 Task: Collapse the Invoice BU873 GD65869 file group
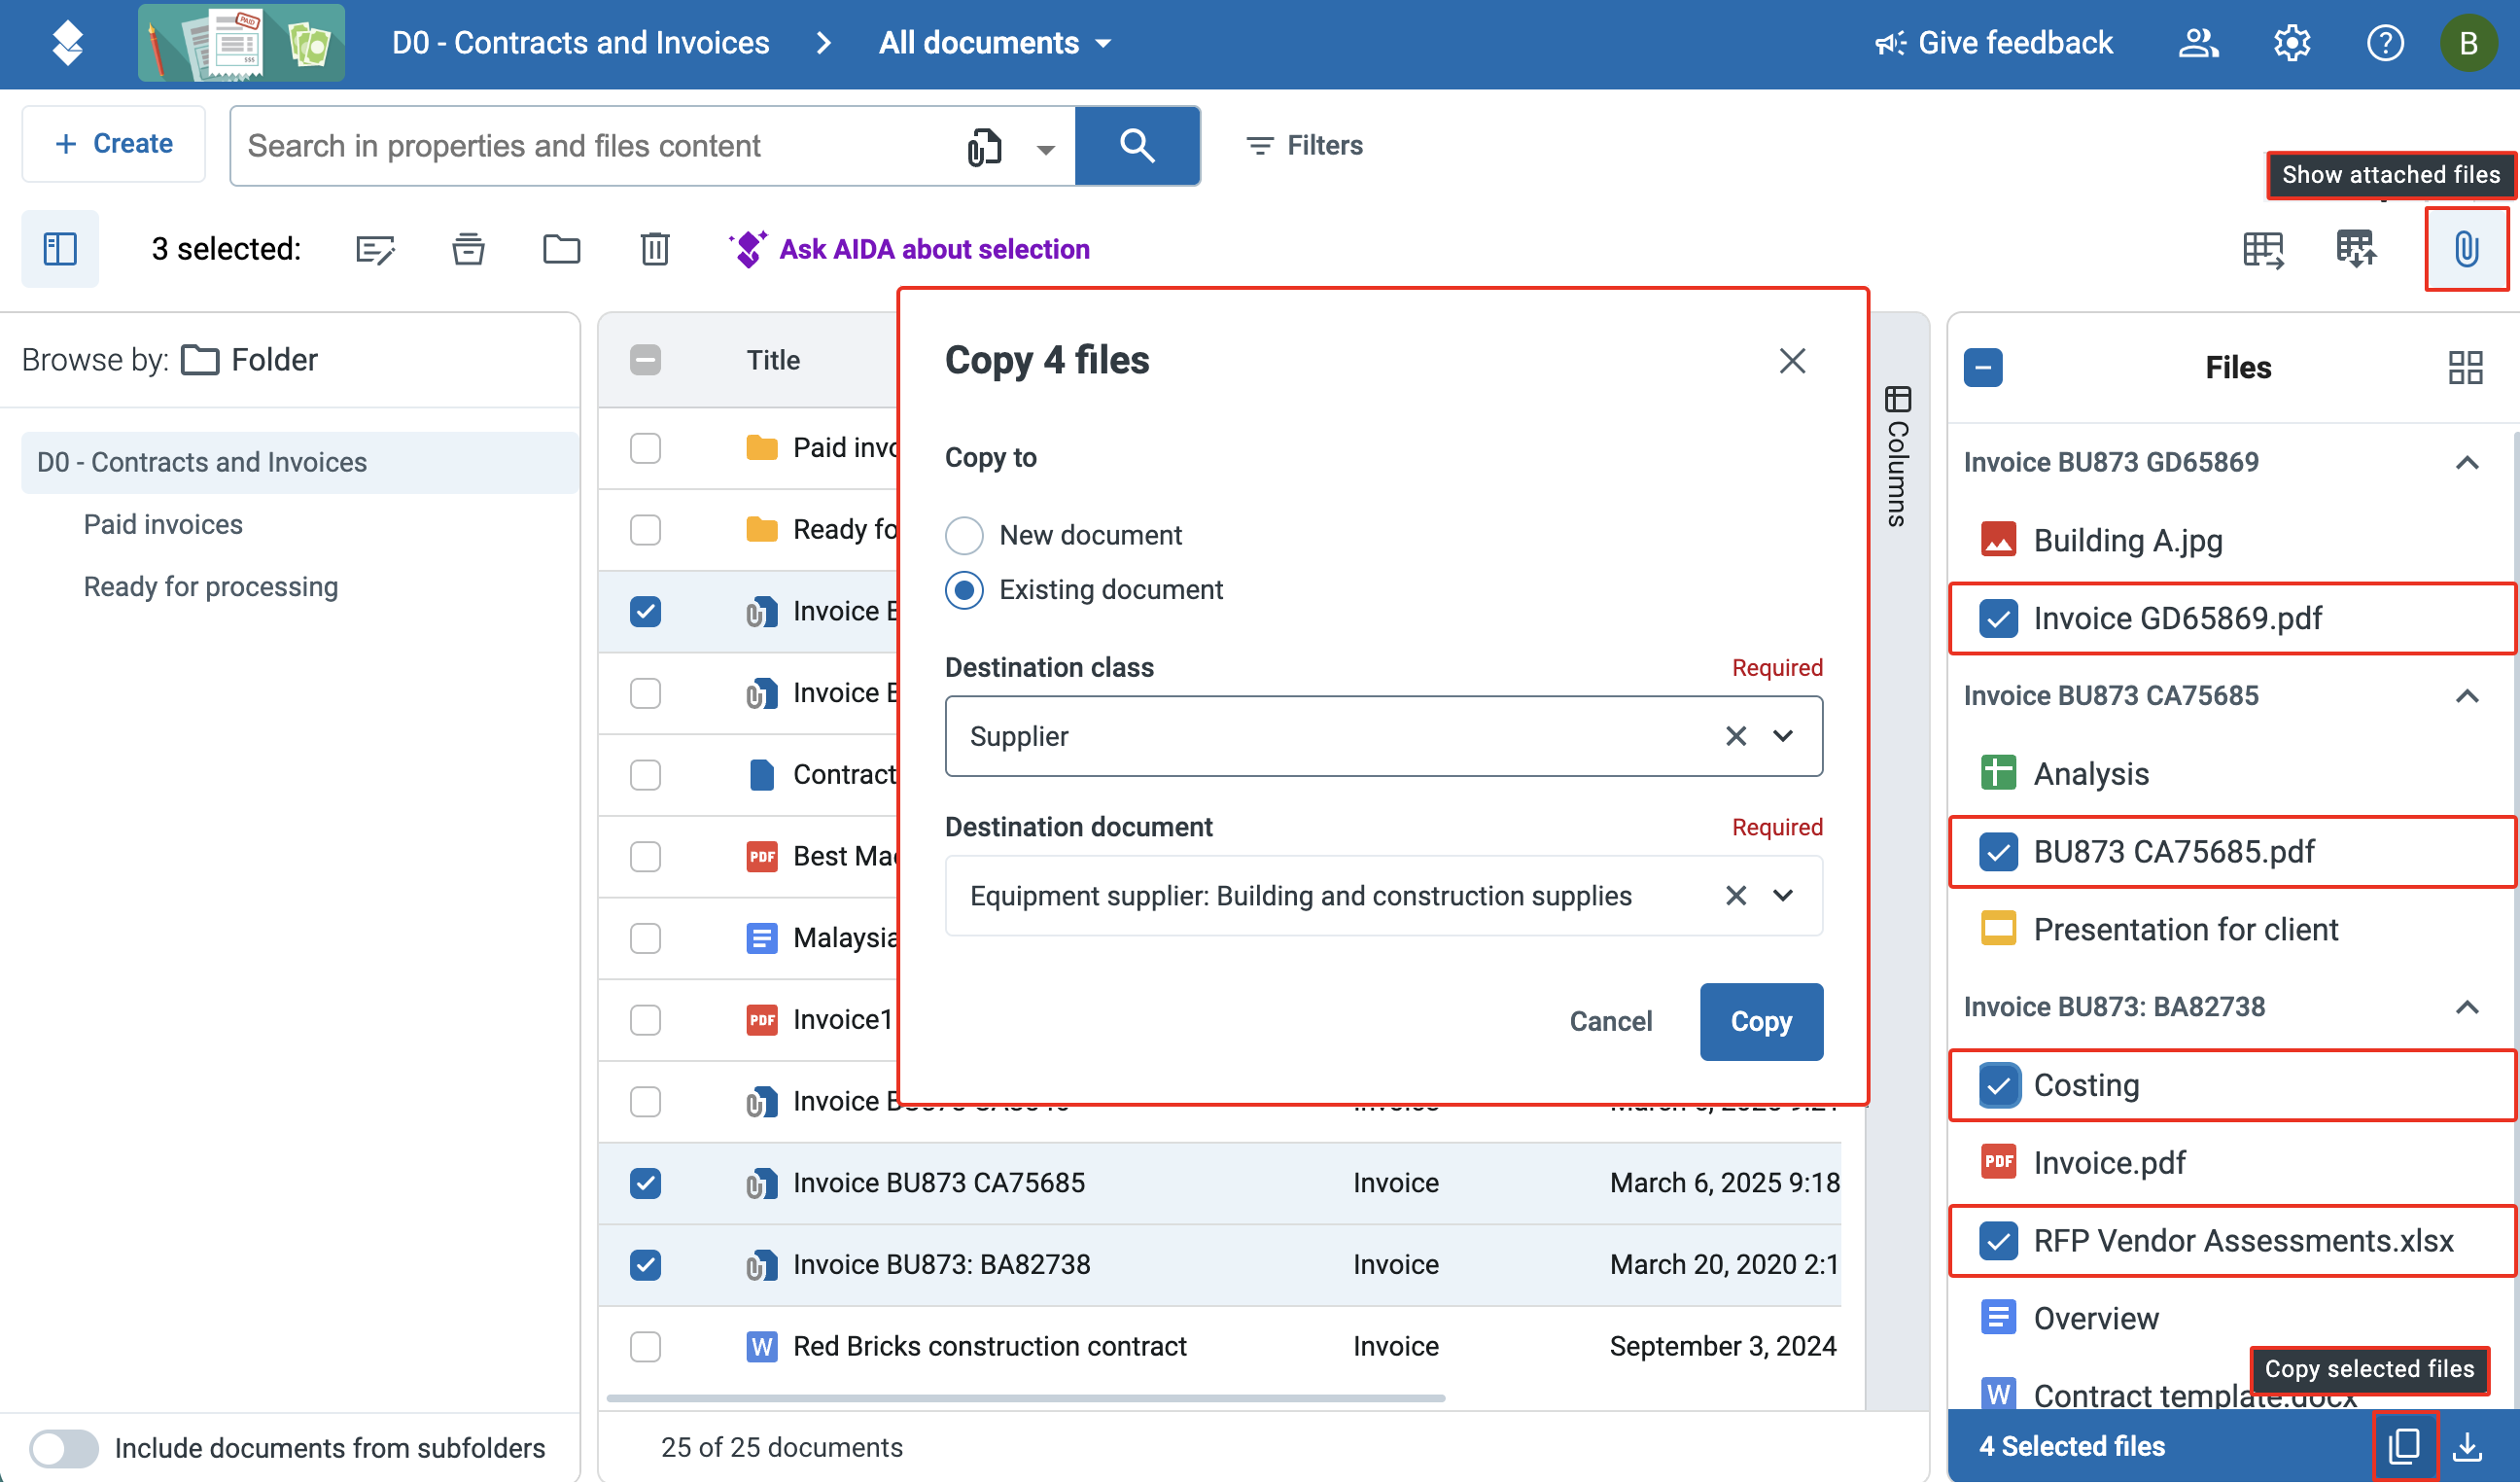pos(2467,463)
